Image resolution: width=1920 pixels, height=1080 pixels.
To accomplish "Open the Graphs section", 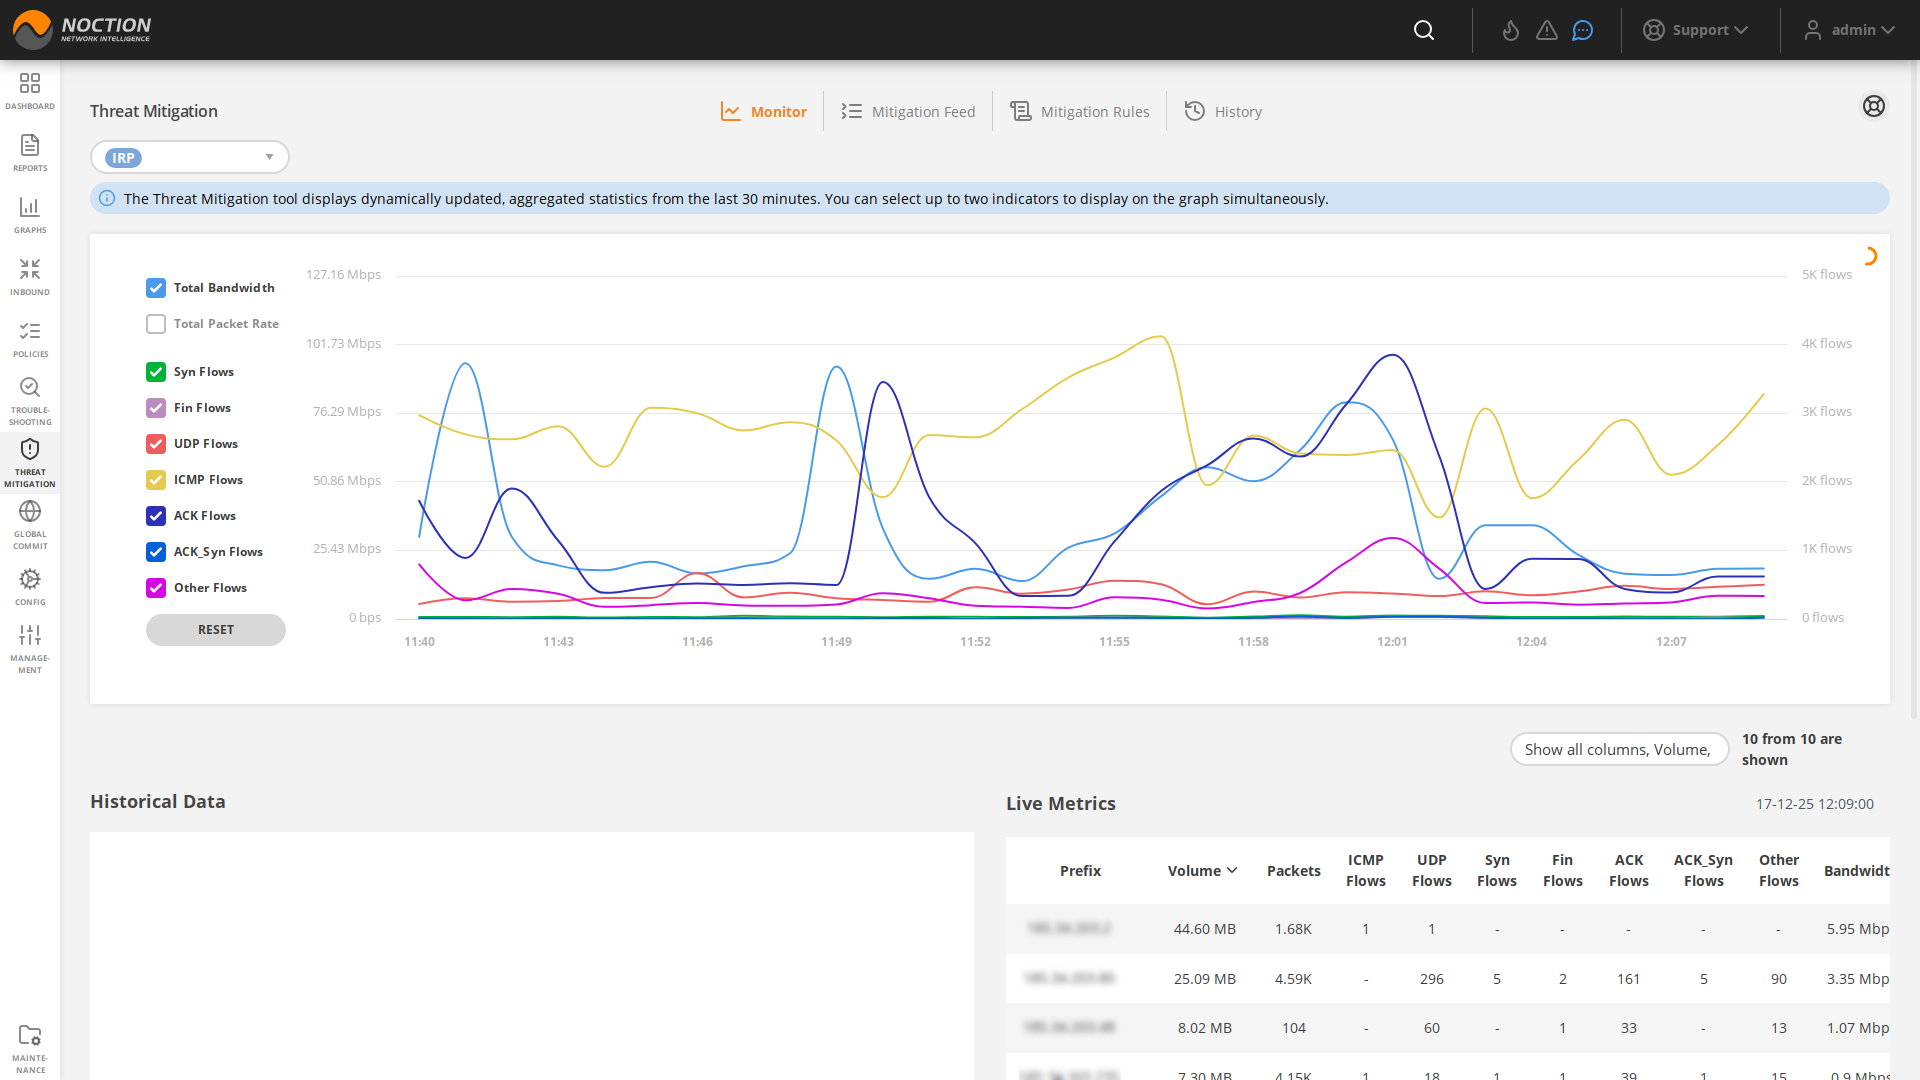I will click(30, 214).
